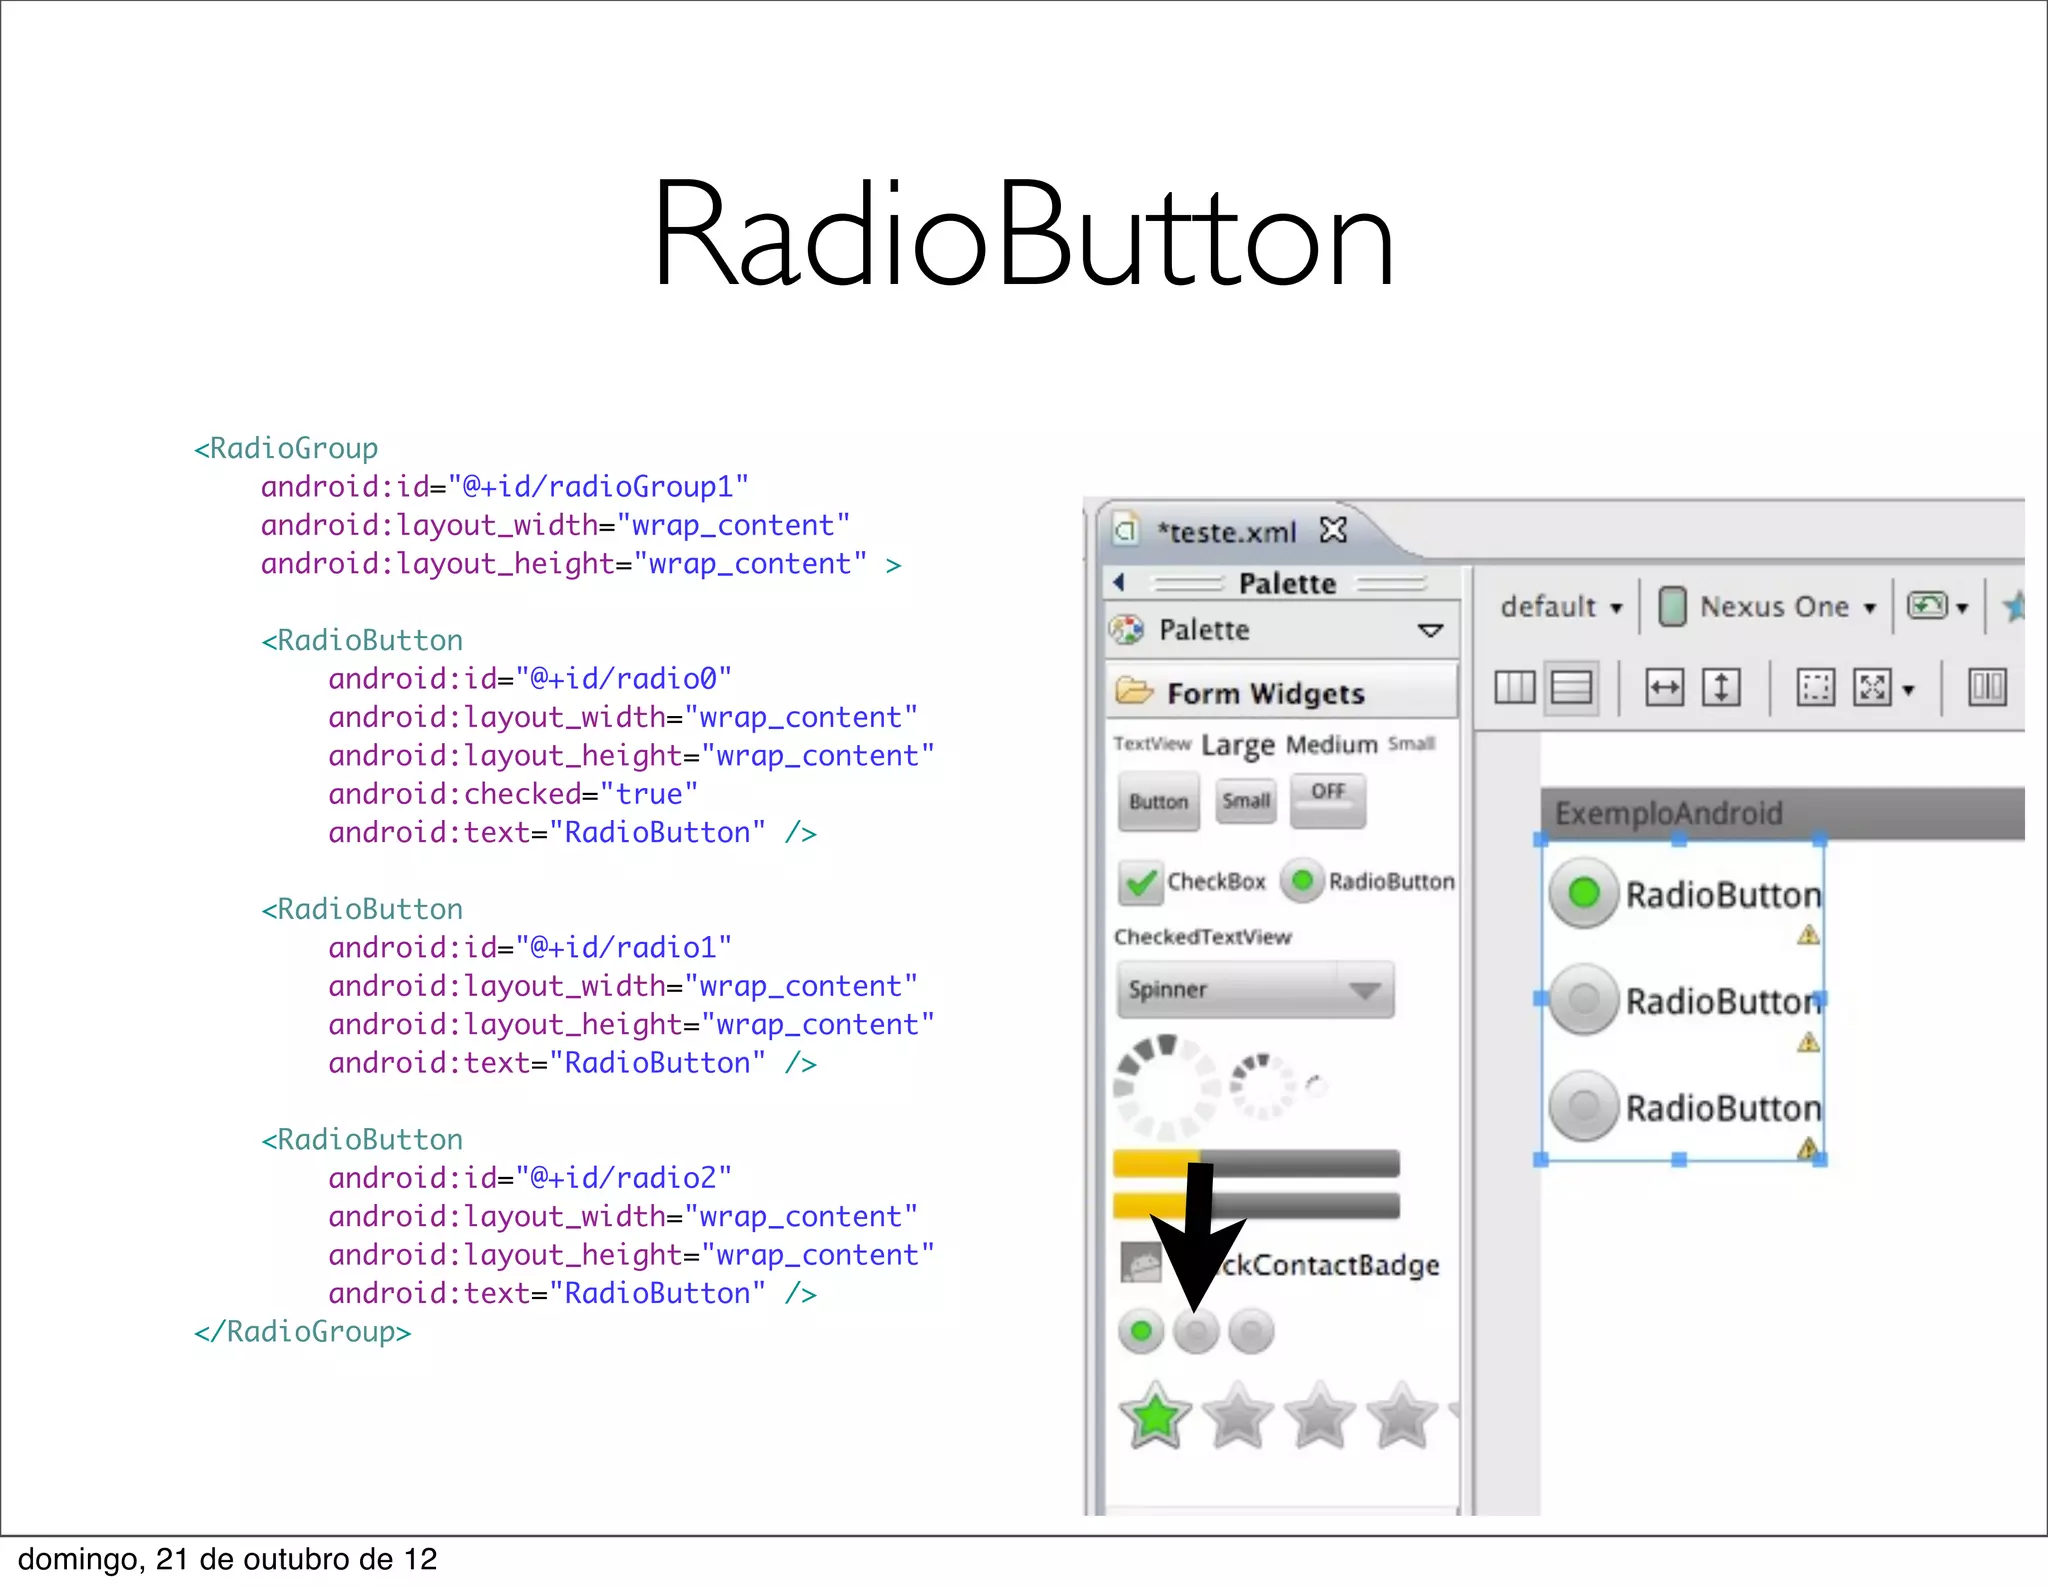The image size is (2048, 1587).
Task: Pick the Button widget in the palette
Action: 1158,802
